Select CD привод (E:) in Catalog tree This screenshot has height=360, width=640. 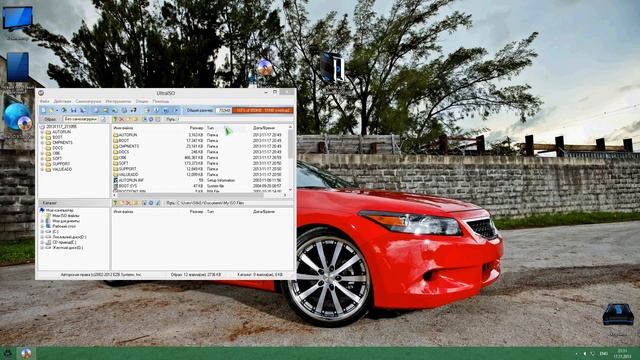64,242
